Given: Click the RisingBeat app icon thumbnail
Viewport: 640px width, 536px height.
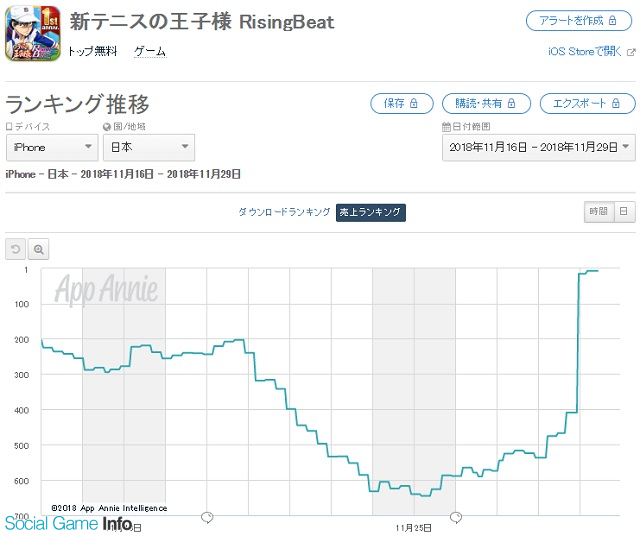Looking at the screenshot, I should (33, 33).
